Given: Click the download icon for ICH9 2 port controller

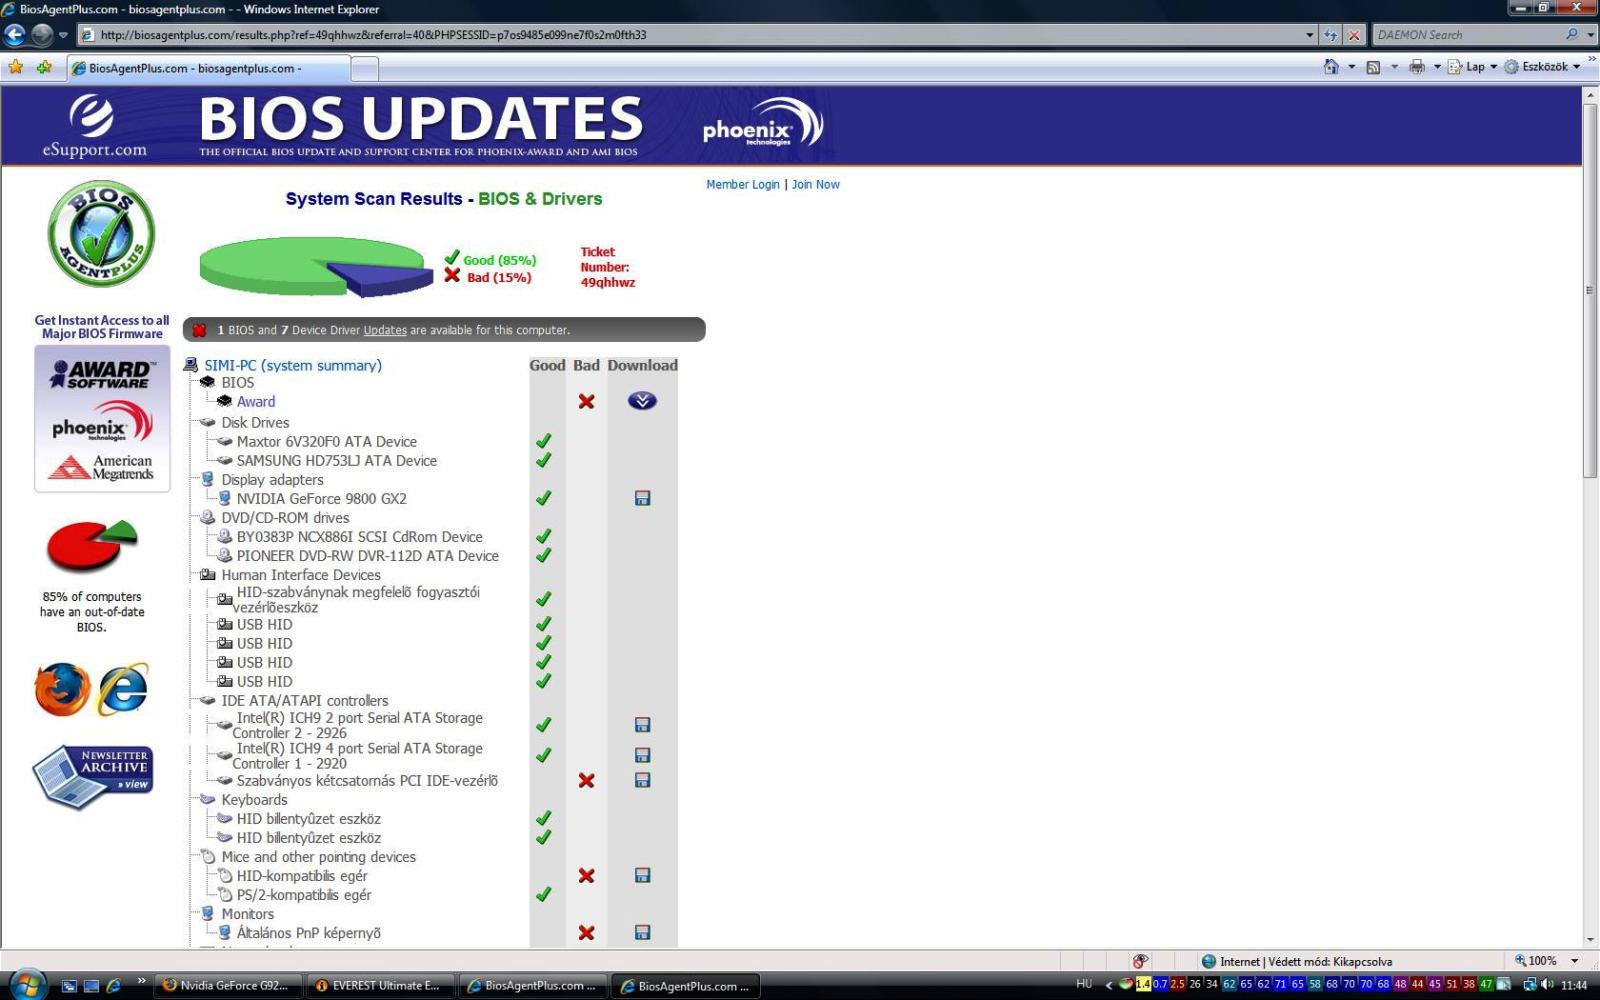Looking at the screenshot, I should pos(642,725).
